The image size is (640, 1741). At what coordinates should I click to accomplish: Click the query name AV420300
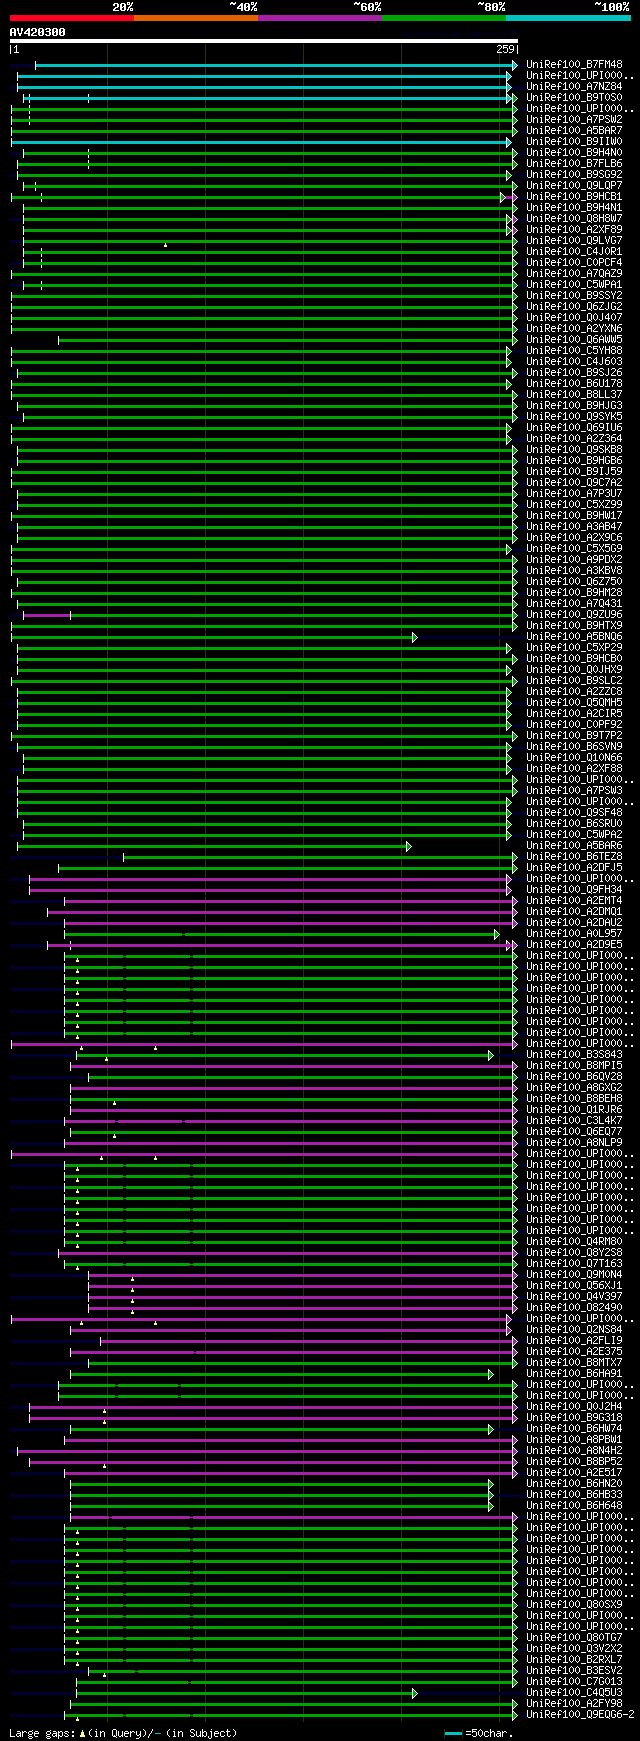(38, 32)
